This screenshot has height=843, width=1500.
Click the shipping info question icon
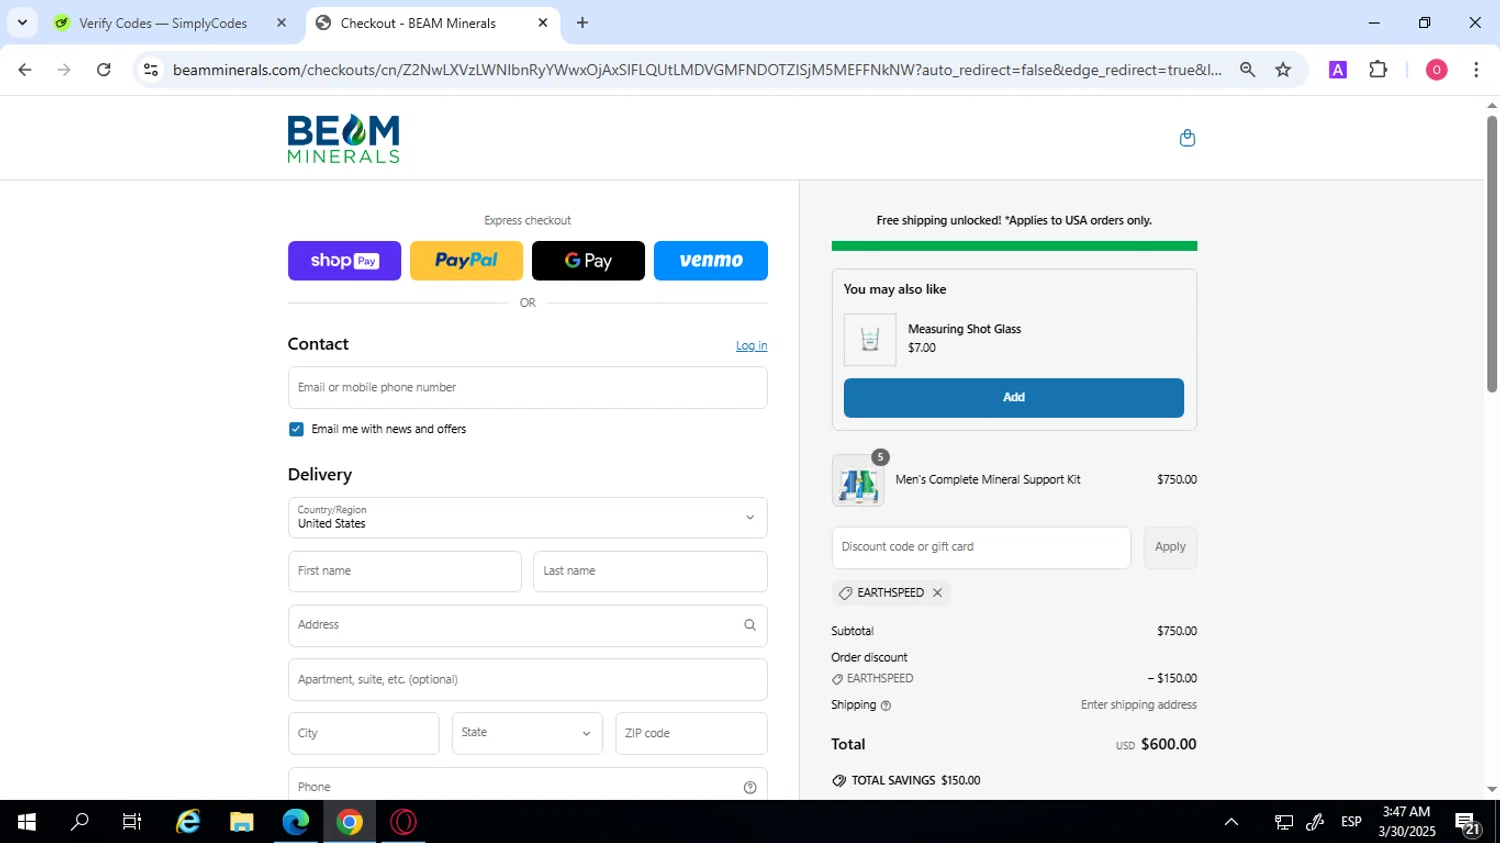pyautogui.click(x=886, y=706)
